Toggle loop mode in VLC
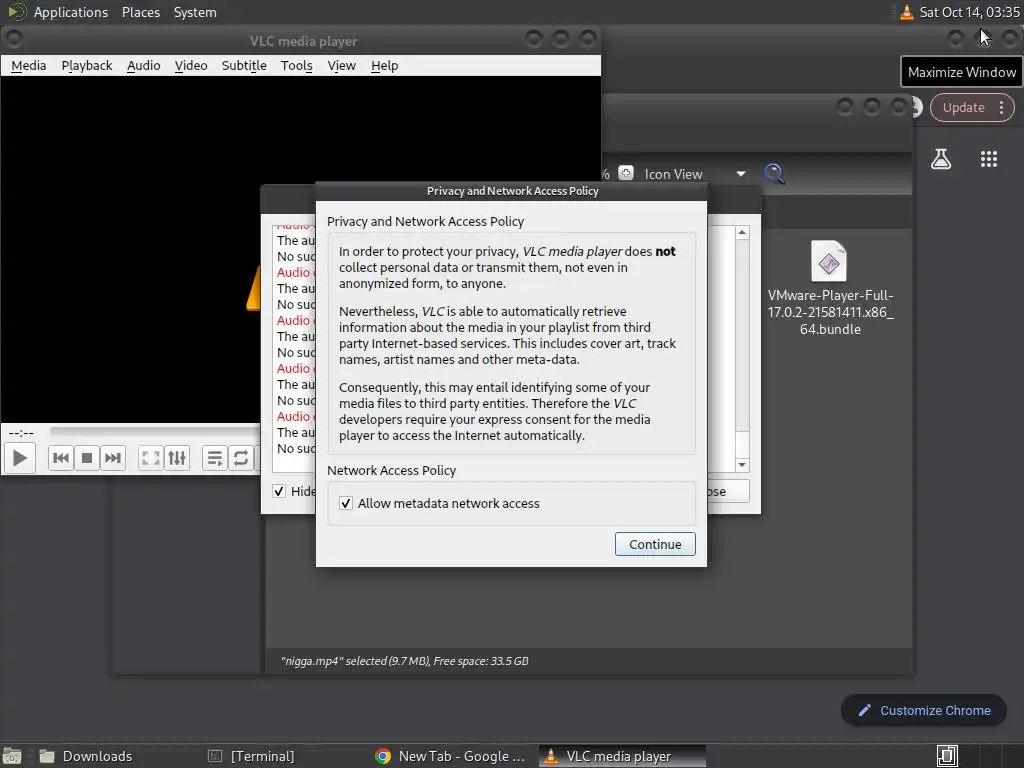This screenshot has height=768, width=1024. pos(240,458)
